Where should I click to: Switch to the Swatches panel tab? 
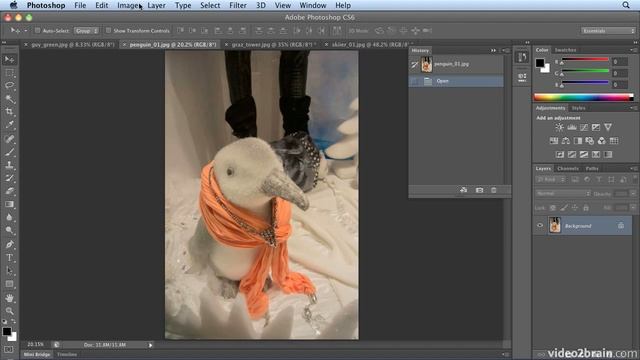pyautogui.click(x=565, y=50)
